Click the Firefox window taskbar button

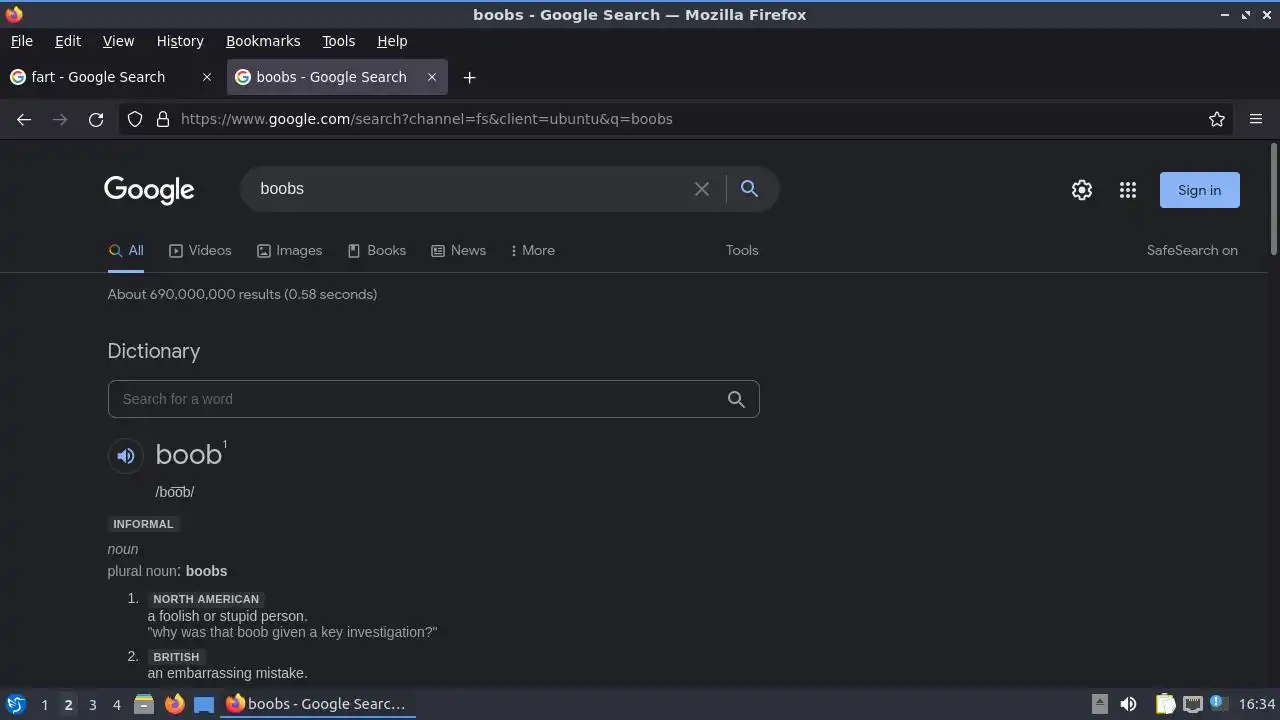click(x=318, y=704)
